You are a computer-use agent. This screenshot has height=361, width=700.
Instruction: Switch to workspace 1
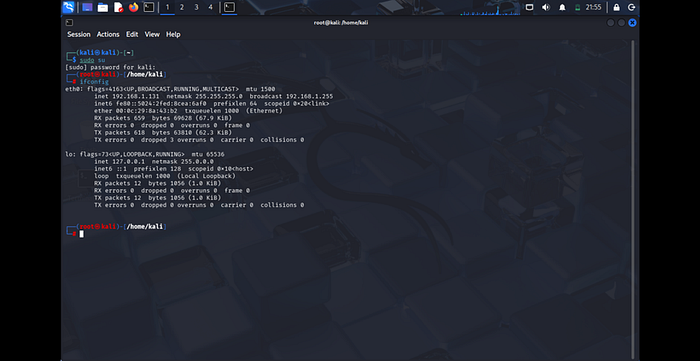(167, 7)
